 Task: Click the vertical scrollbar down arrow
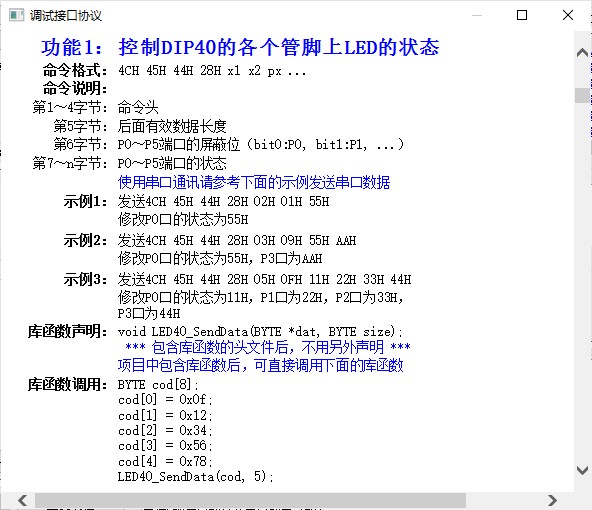pyautogui.click(x=583, y=470)
